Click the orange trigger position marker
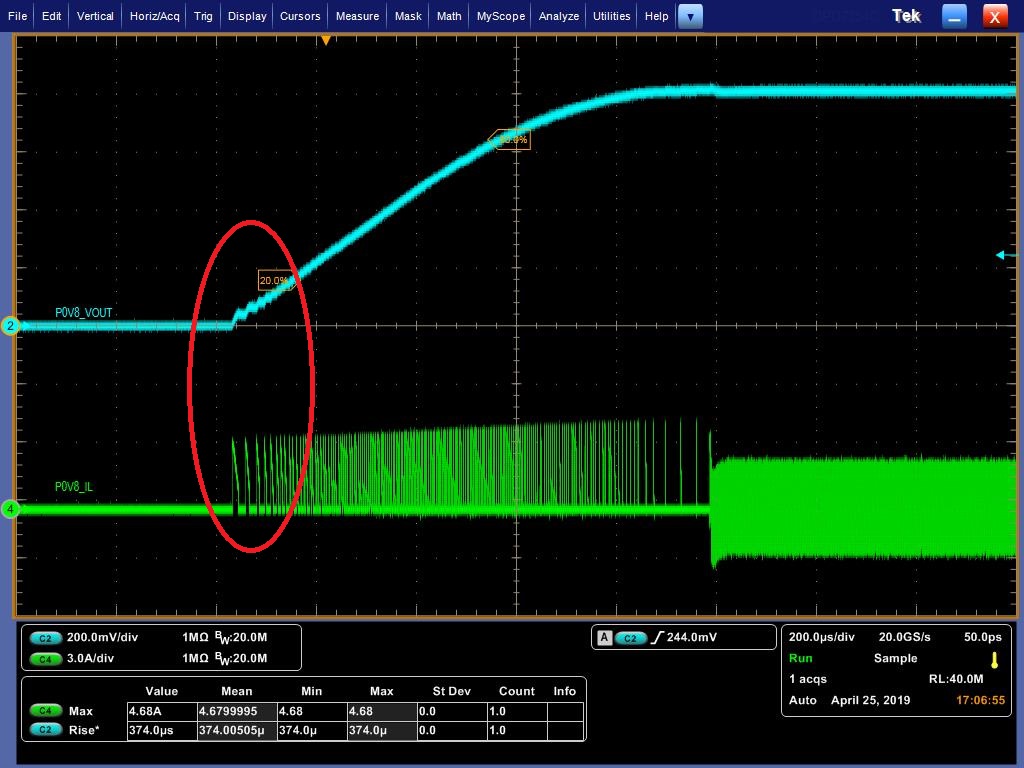The height and width of the screenshot is (768, 1024). coord(326,40)
